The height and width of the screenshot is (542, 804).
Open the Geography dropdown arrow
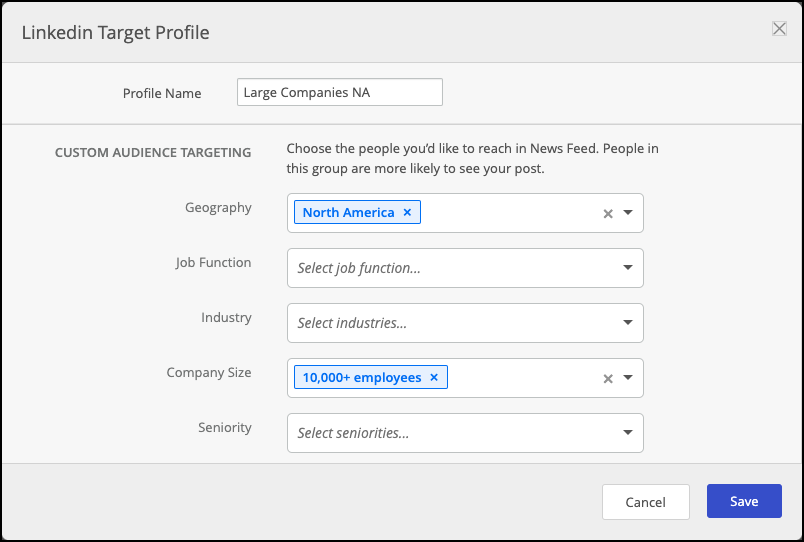pyautogui.click(x=628, y=212)
